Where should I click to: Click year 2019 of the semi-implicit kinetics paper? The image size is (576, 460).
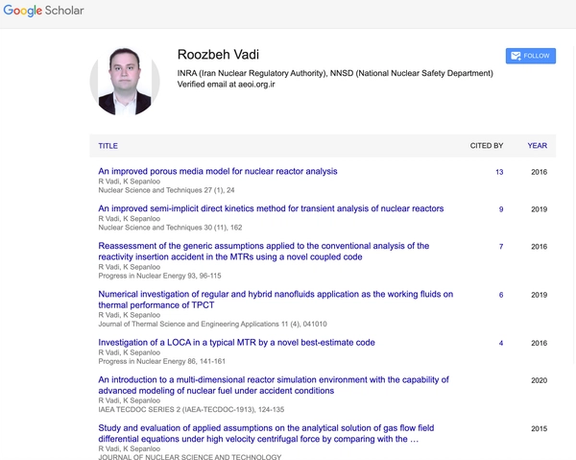[539, 209]
